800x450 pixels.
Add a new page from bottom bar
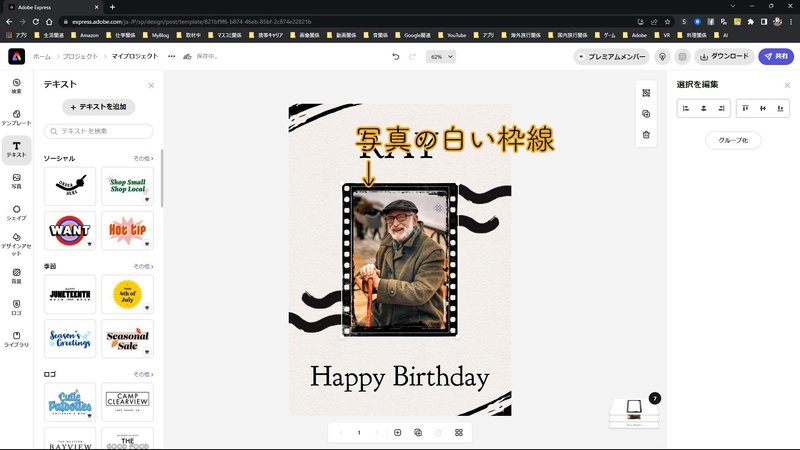tap(397, 433)
